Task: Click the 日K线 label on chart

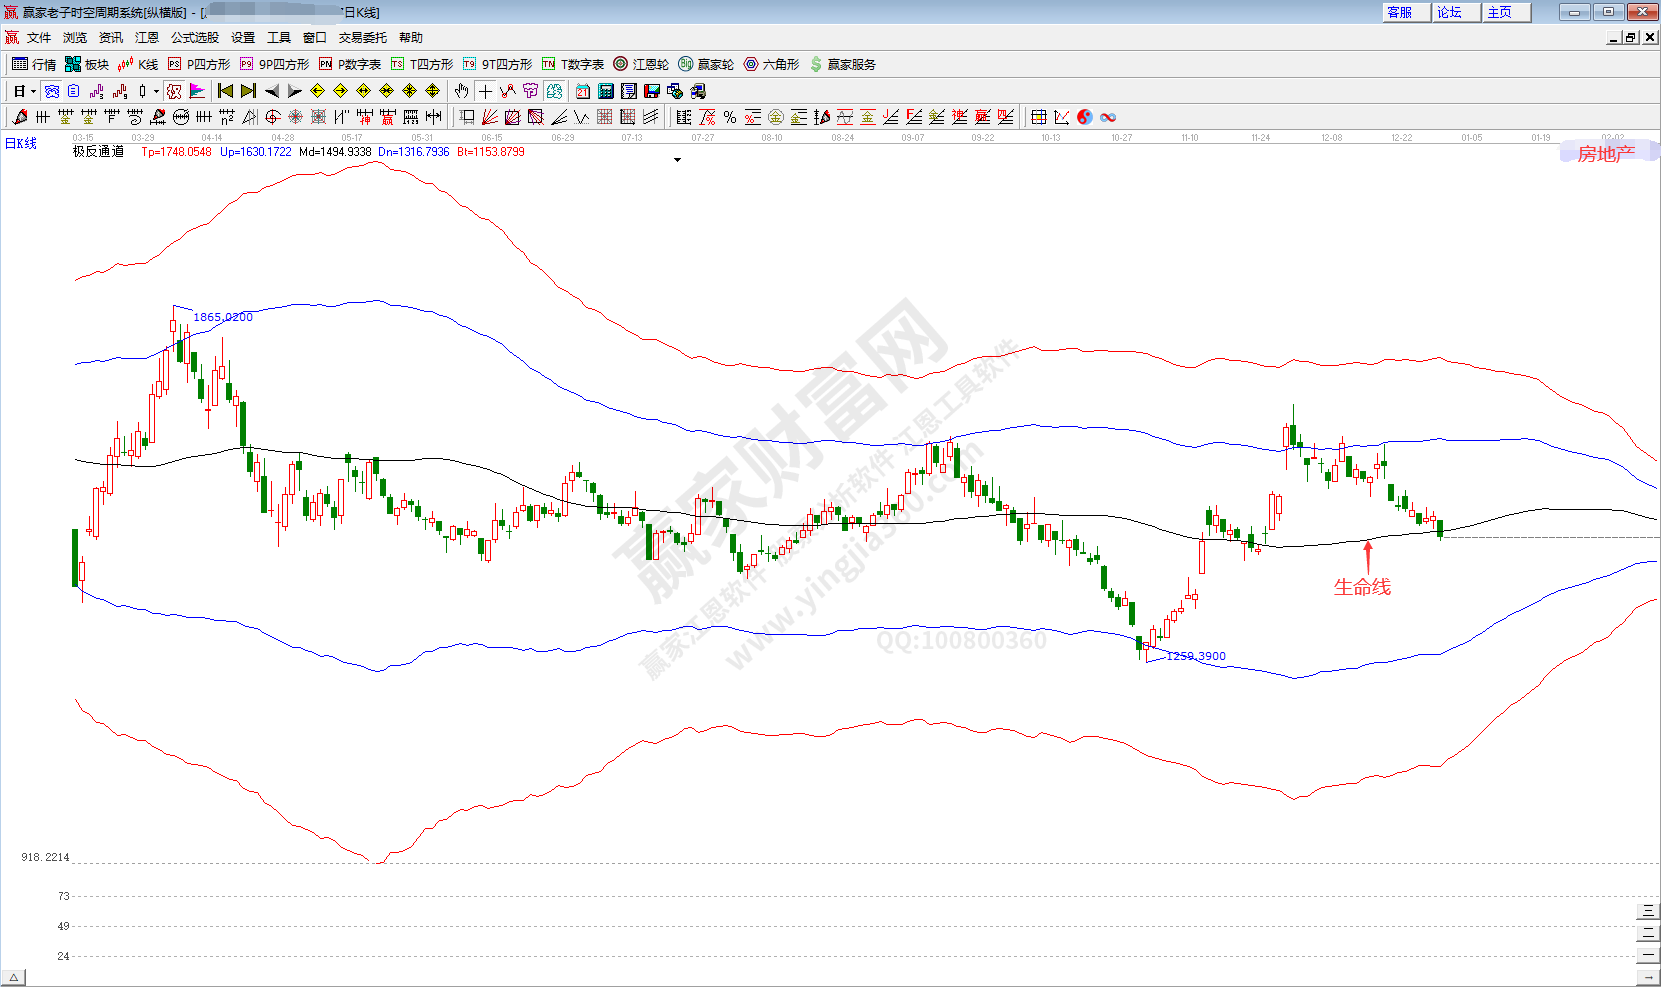Action: click(21, 144)
